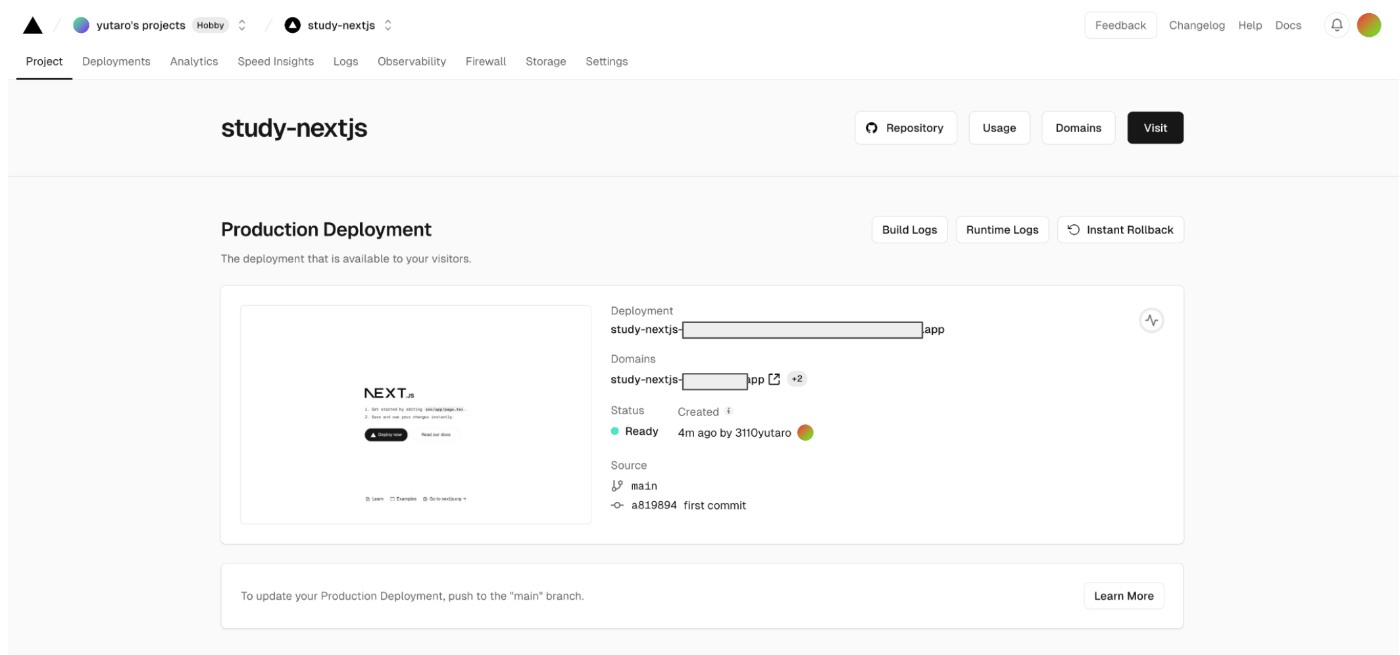The image size is (1400, 655).
Task: Click the study-nextjs project icon in breadcrumb
Action: (x=292, y=25)
